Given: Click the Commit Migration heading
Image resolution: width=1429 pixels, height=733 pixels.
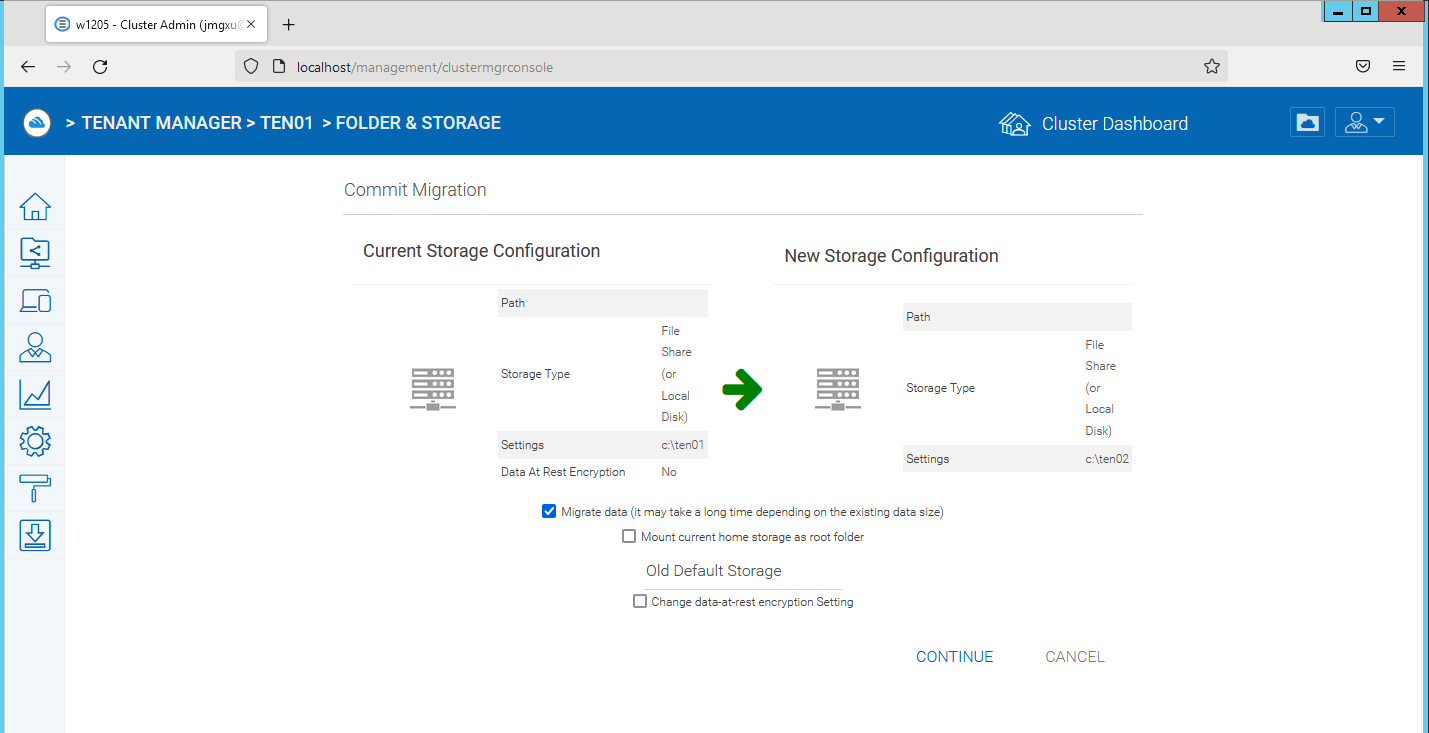Looking at the screenshot, I should point(415,189).
